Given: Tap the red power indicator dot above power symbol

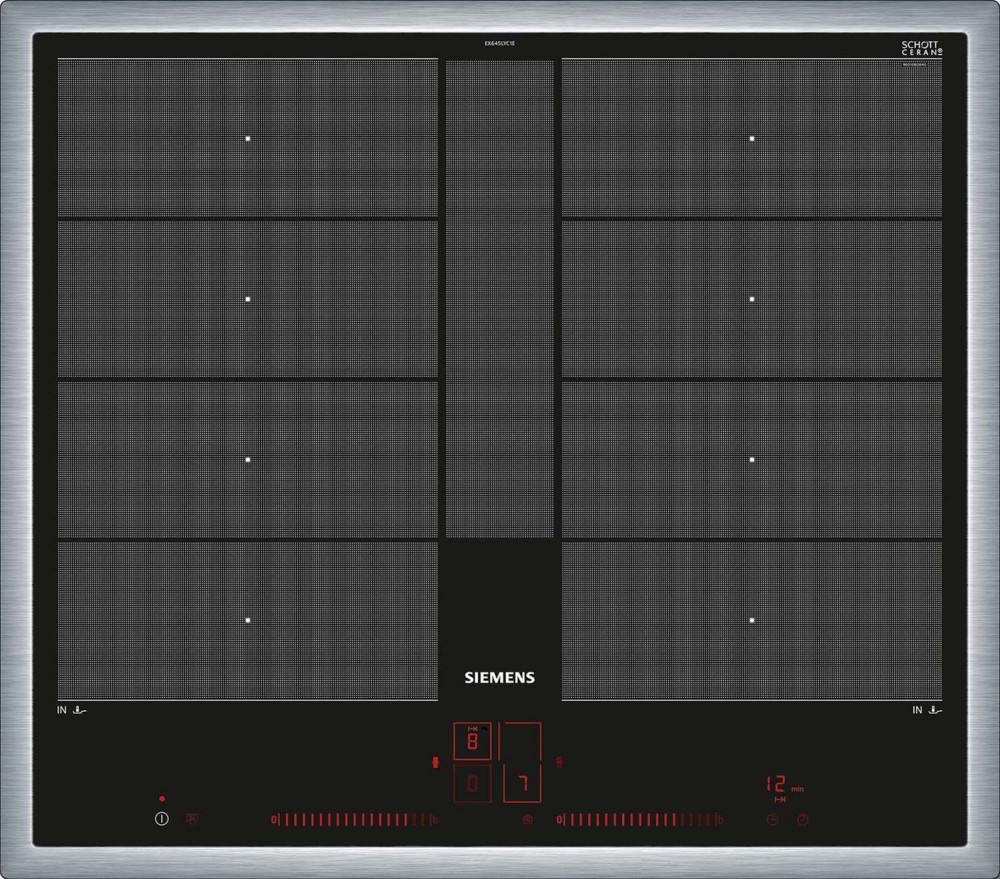Looking at the screenshot, I should pos(162,799).
